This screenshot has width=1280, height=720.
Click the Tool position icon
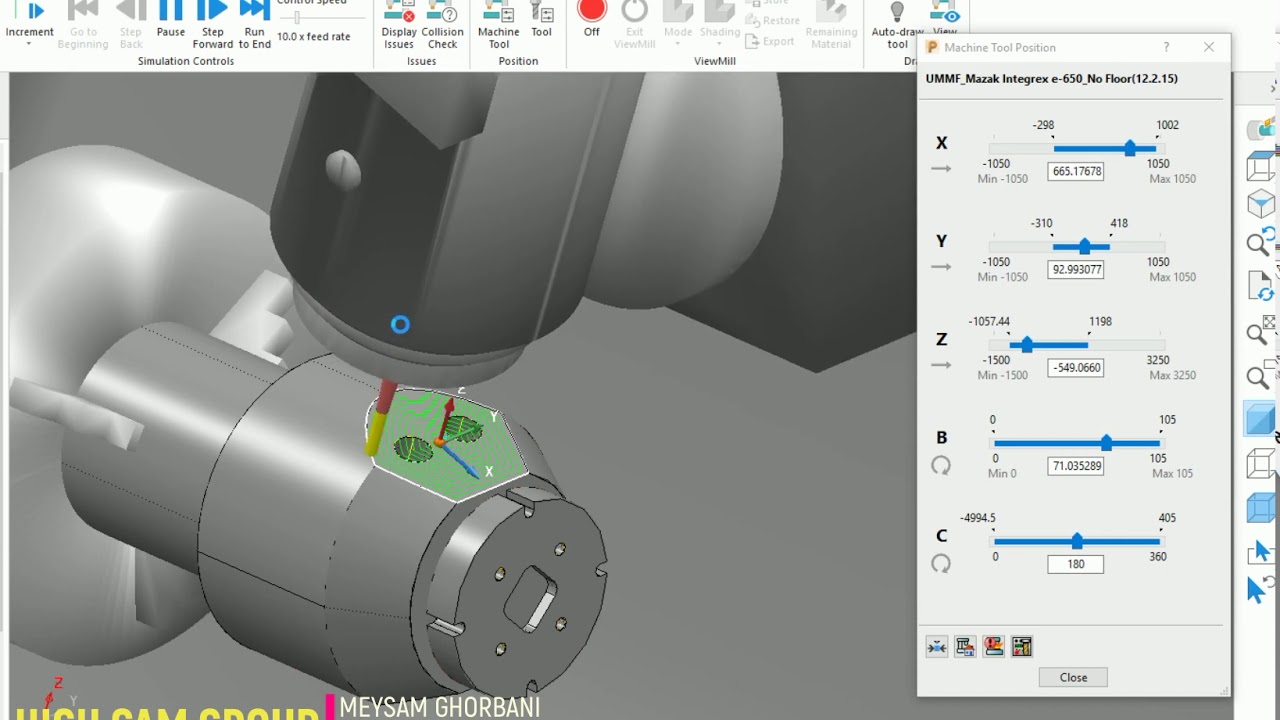coord(541,12)
